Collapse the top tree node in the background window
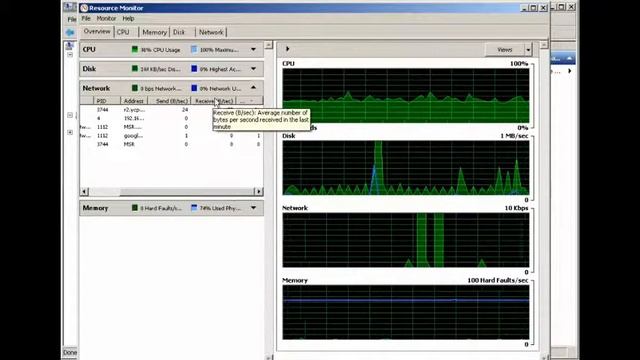The image size is (640, 360). [x=70, y=54]
